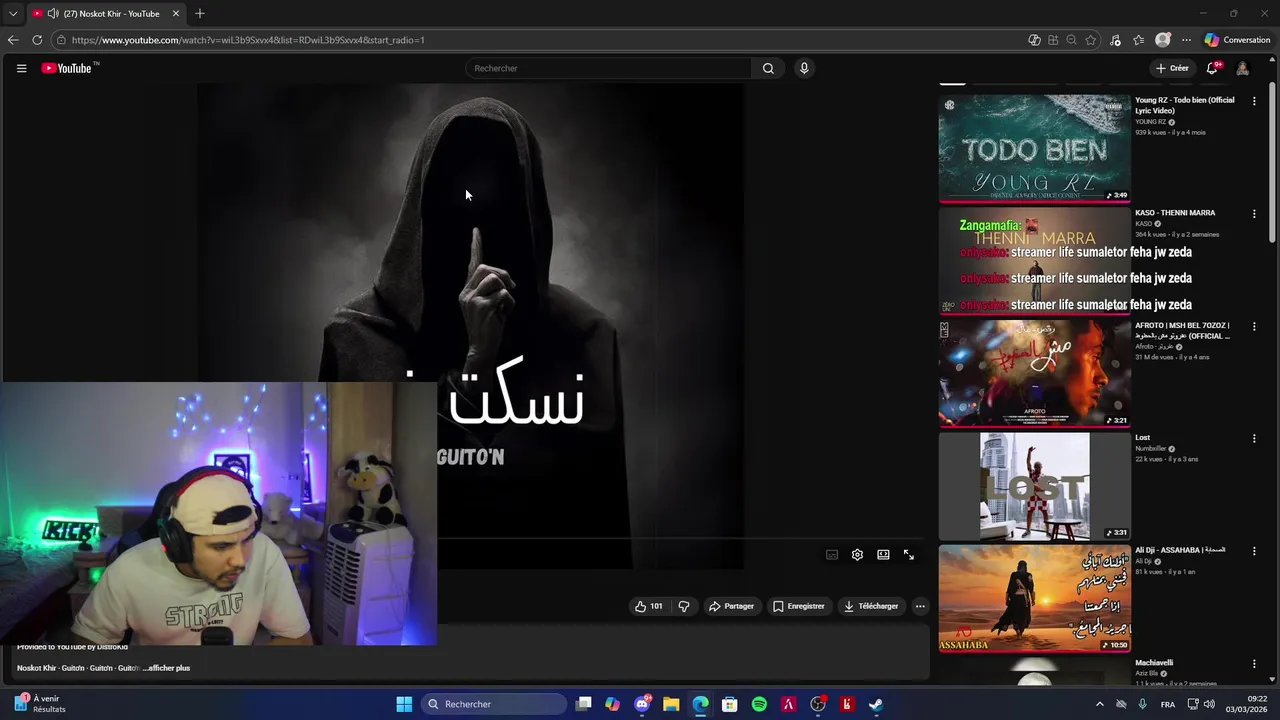Click the Télécharger download button
Image resolution: width=1280 pixels, height=720 pixels.
871,606
